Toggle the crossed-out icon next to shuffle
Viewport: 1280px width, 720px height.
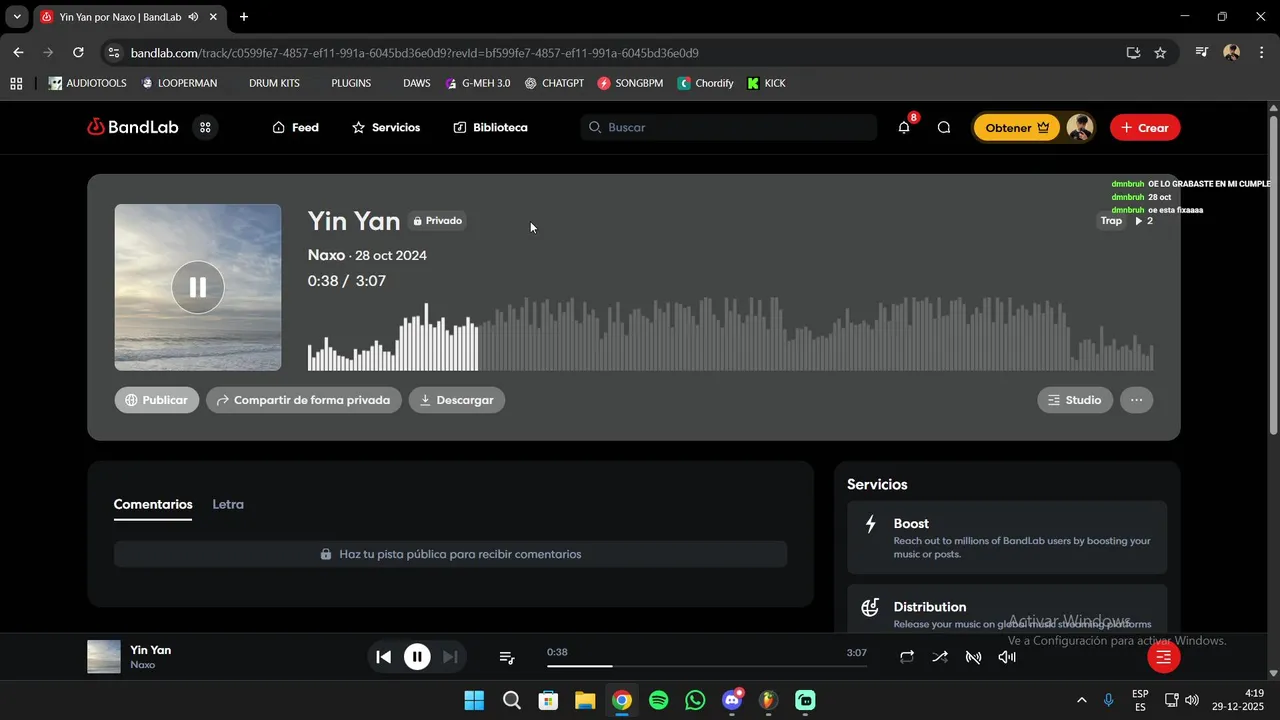[x=973, y=657]
